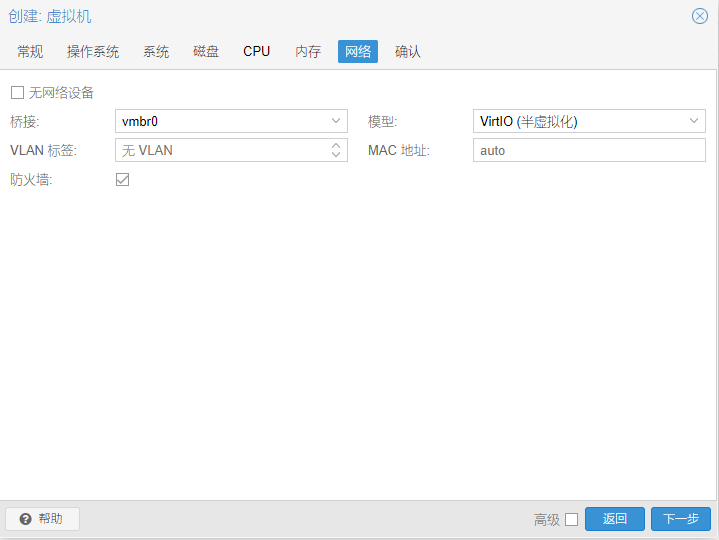The width and height of the screenshot is (719, 540).
Task: Open the 内存 tab
Action: (x=308, y=51)
